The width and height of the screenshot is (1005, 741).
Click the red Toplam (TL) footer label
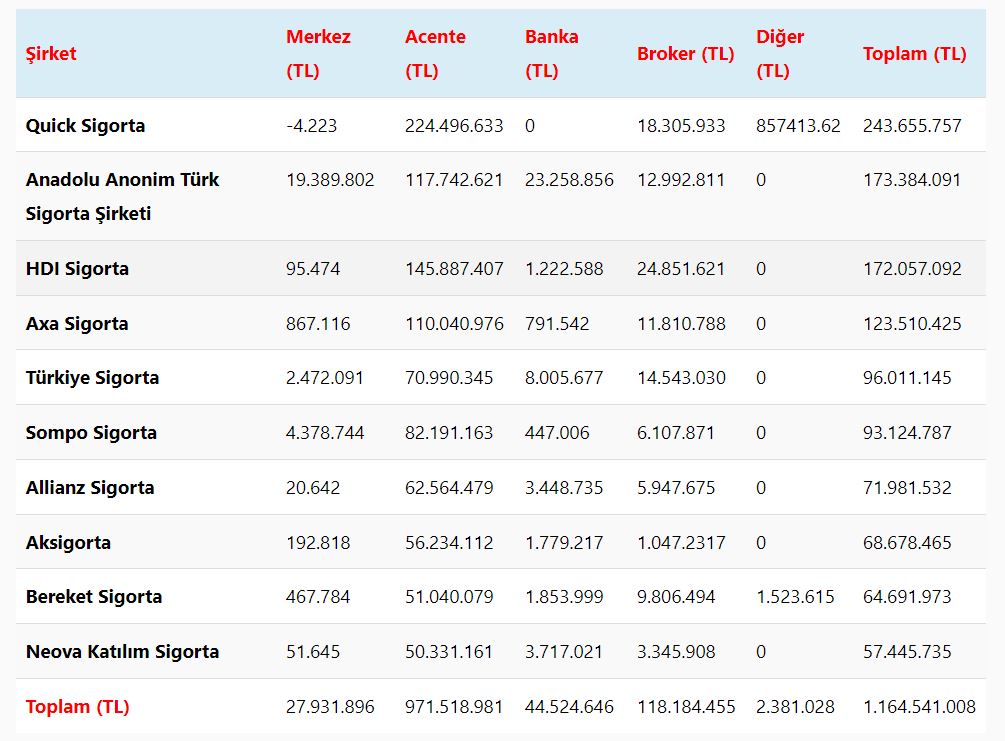click(x=77, y=707)
